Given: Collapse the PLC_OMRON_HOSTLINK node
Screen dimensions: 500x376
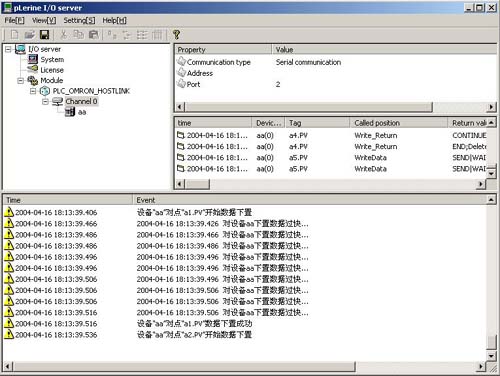Looking at the screenshot, I should 33,91.
